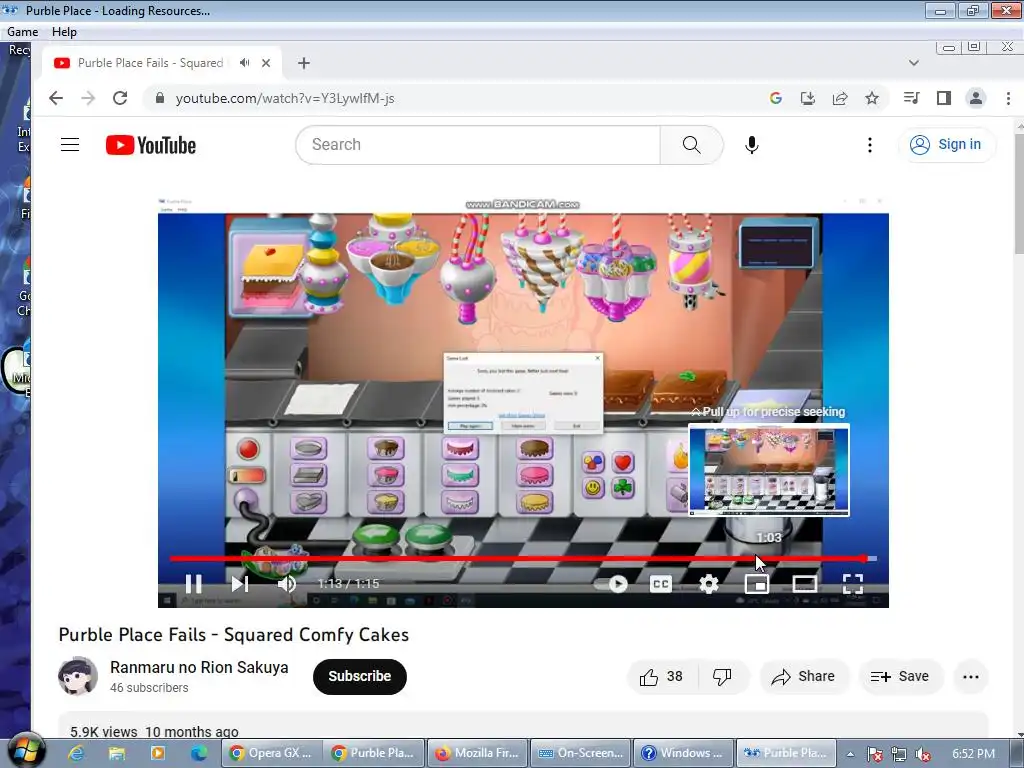Enter full screen mode
This screenshot has width=1024, height=768.
[x=853, y=583]
